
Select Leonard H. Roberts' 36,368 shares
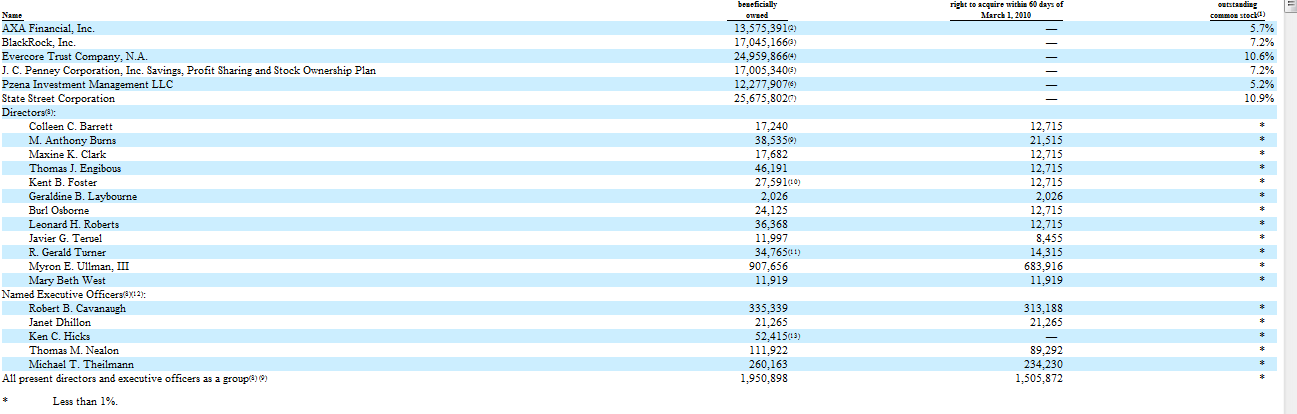[771, 225]
